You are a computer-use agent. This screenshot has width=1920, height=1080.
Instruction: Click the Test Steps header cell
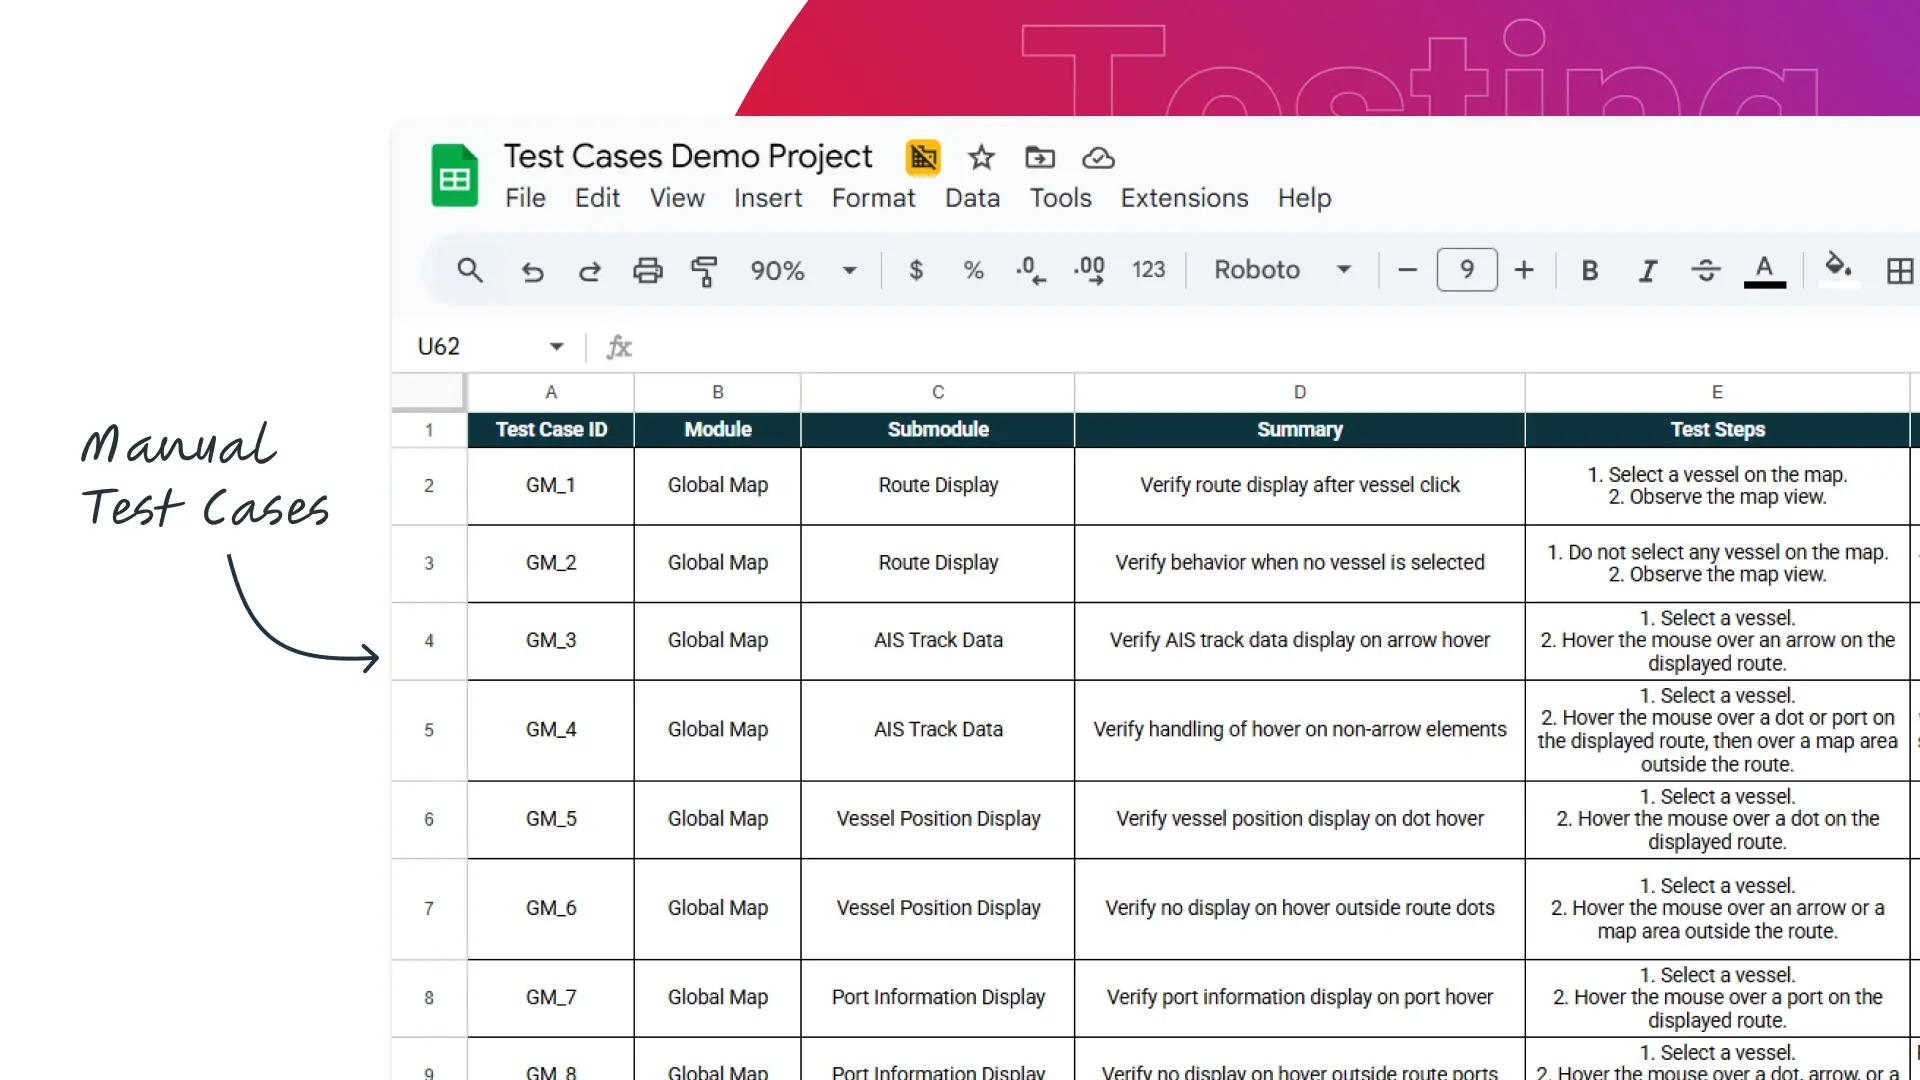(1717, 430)
